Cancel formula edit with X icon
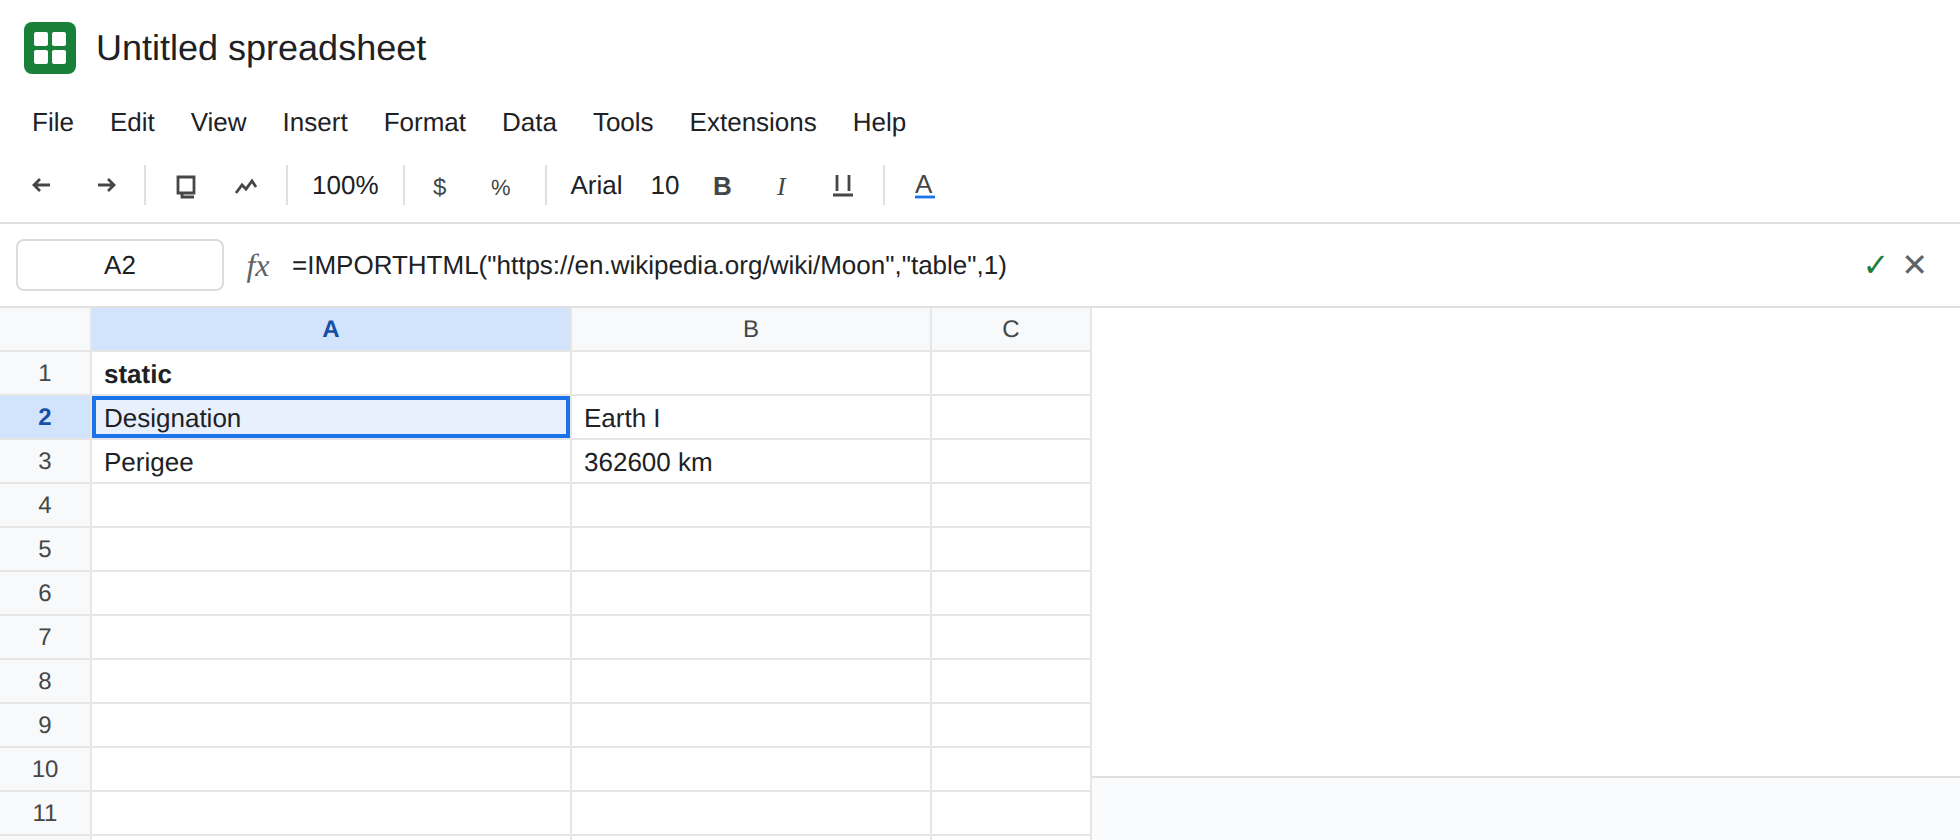This screenshot has width=1960, height=840. (x=1915, y=264)
